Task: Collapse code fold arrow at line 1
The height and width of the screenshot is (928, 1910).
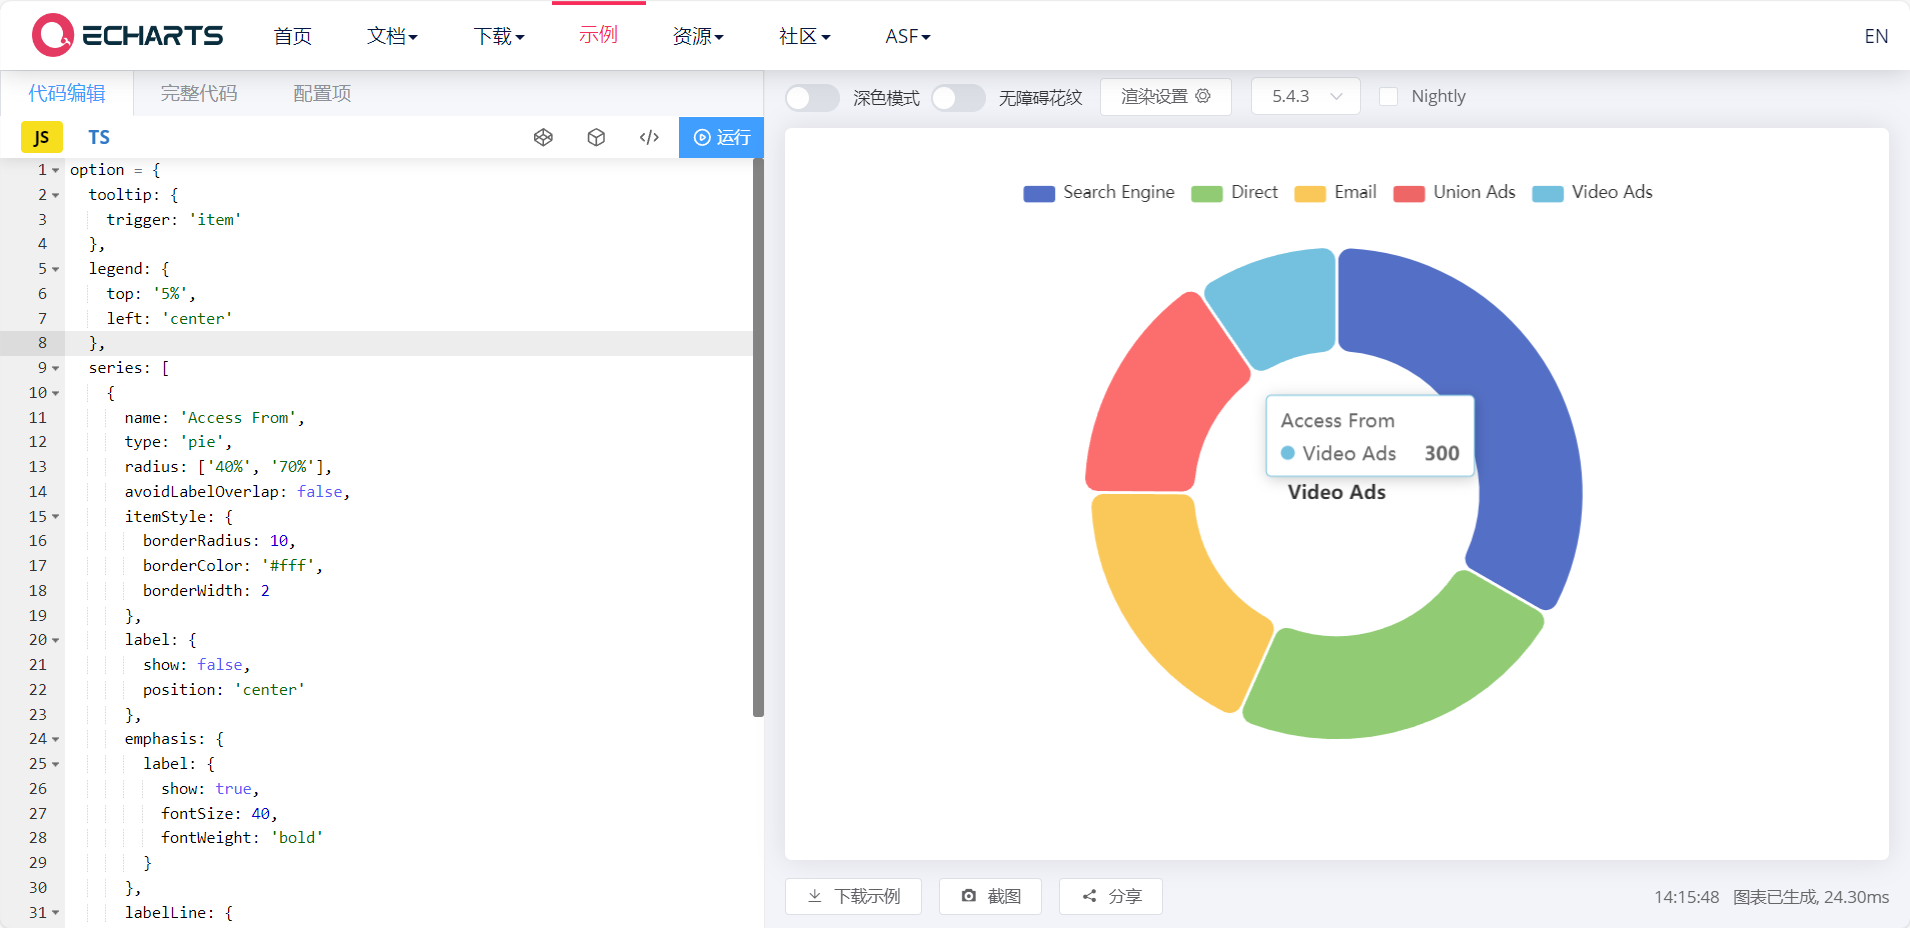Action: click(x=56, y=170)
